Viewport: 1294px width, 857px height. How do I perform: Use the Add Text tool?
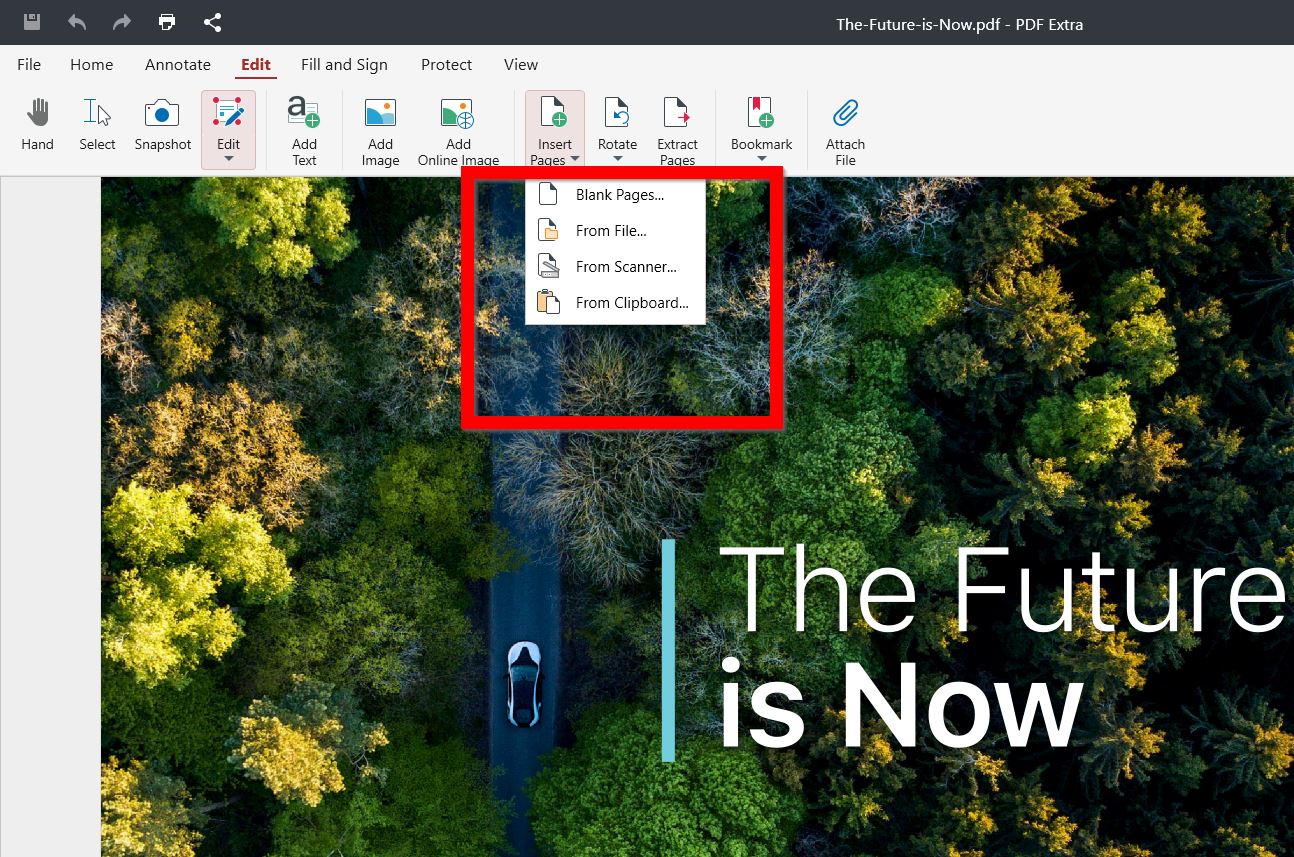coord(304,125)
